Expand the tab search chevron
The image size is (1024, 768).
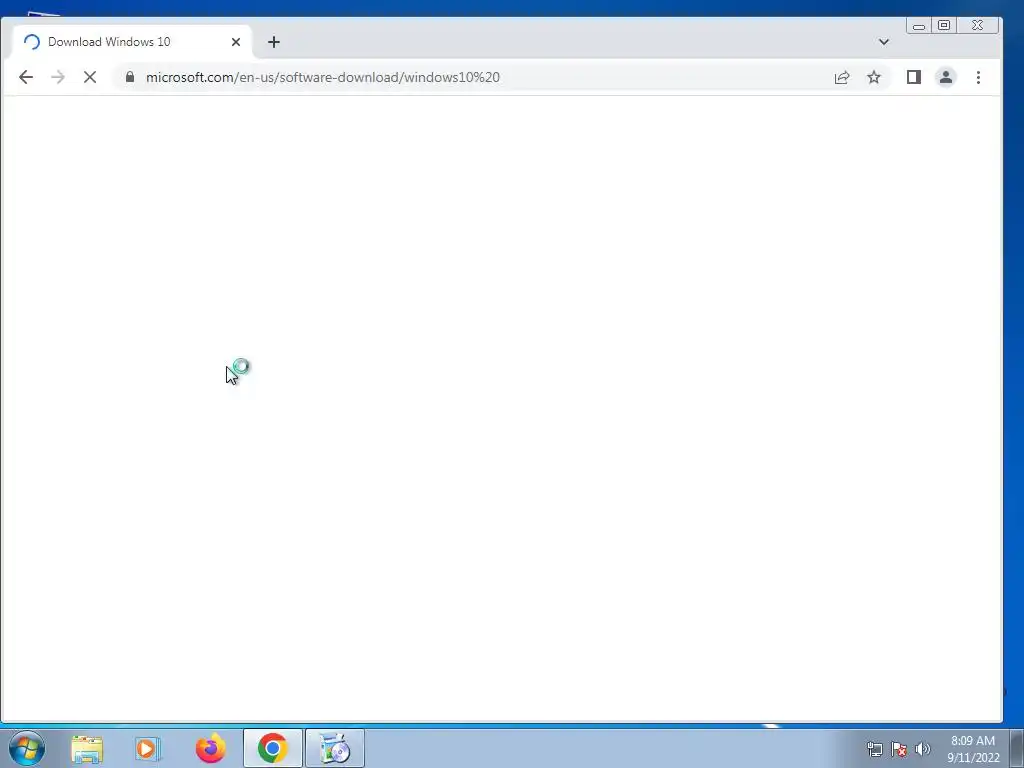(884, 42)
